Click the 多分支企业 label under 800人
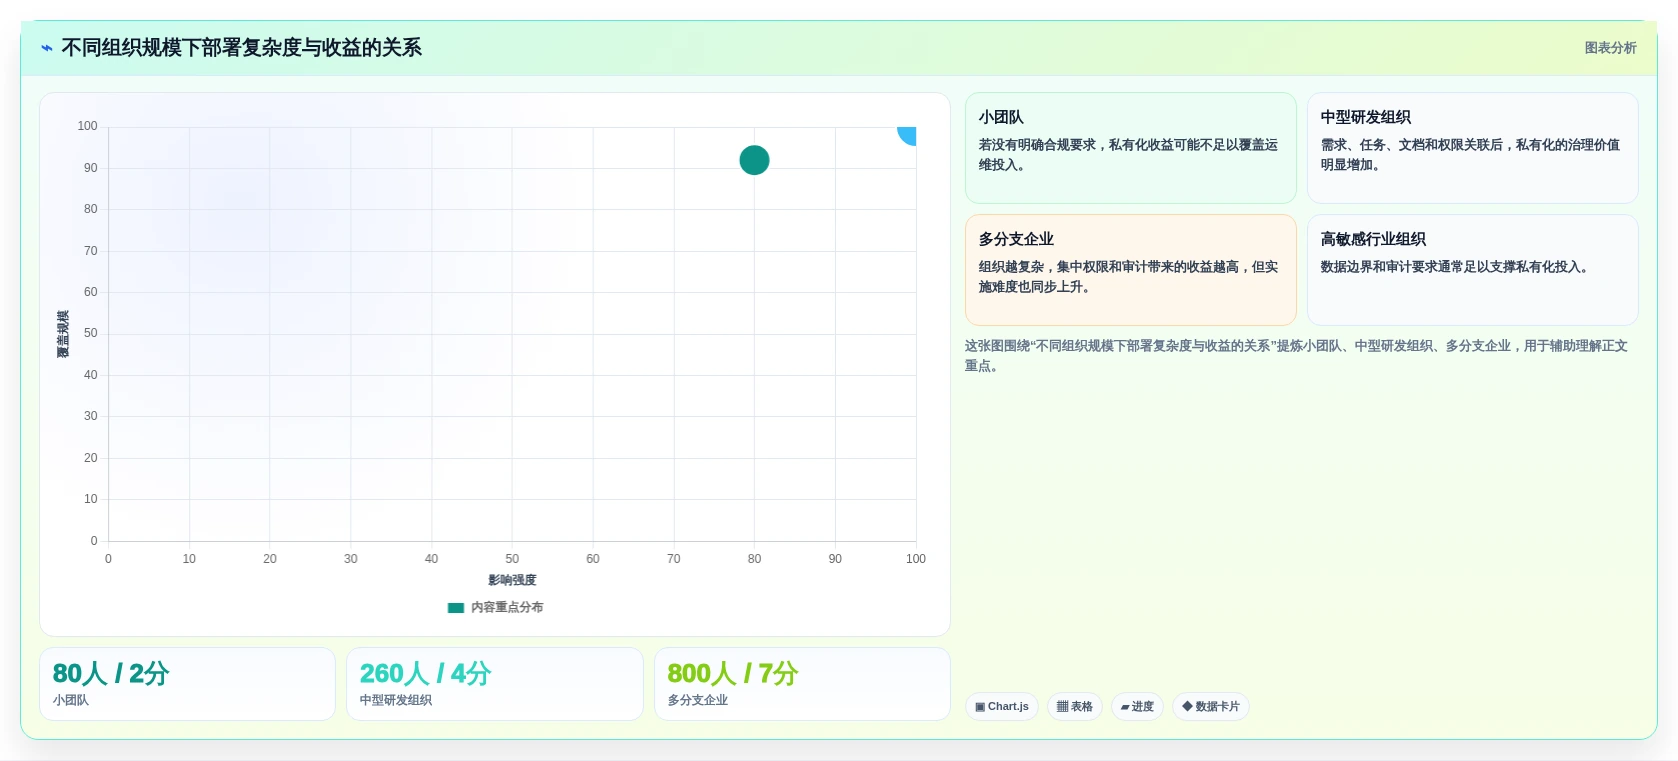Viewport: 1678px width, 761px height. [698, 700]
